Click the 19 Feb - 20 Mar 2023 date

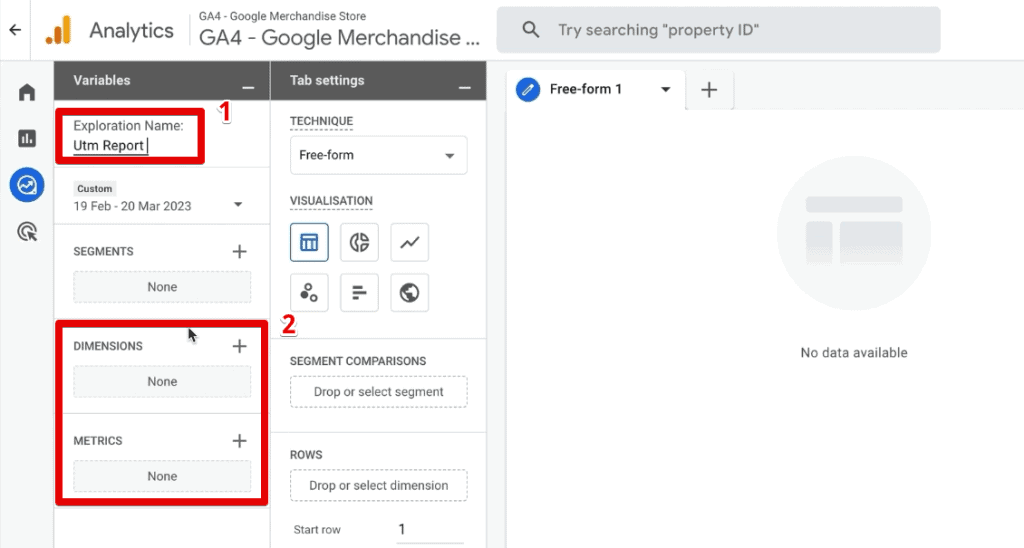pyautogui.click(x=133, y=206)
